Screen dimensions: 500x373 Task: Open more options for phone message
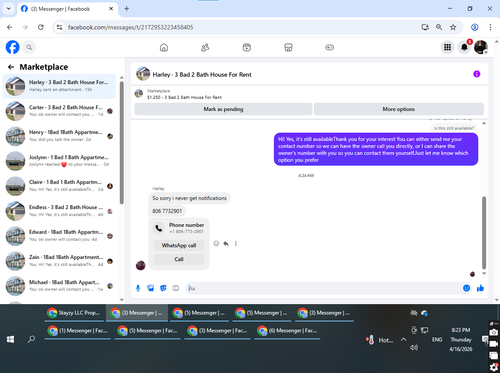tap(236, 244)
